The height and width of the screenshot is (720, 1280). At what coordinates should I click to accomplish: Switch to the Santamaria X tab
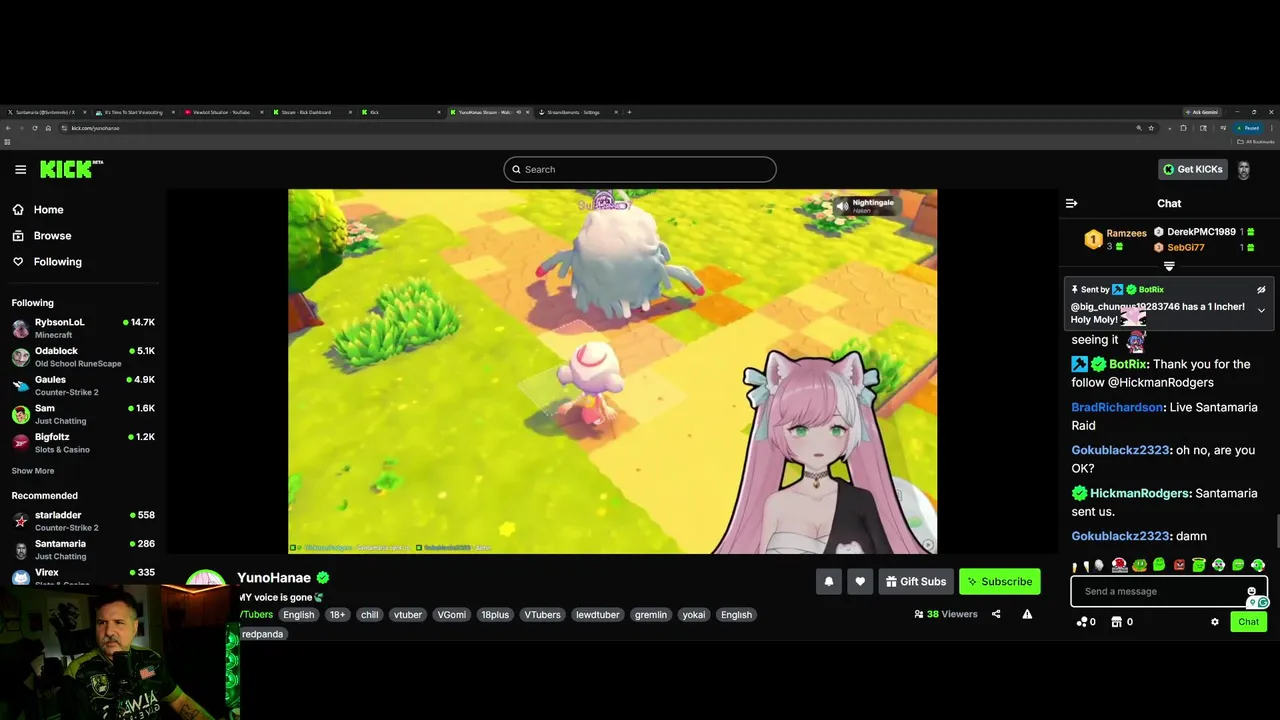[47, 112]
